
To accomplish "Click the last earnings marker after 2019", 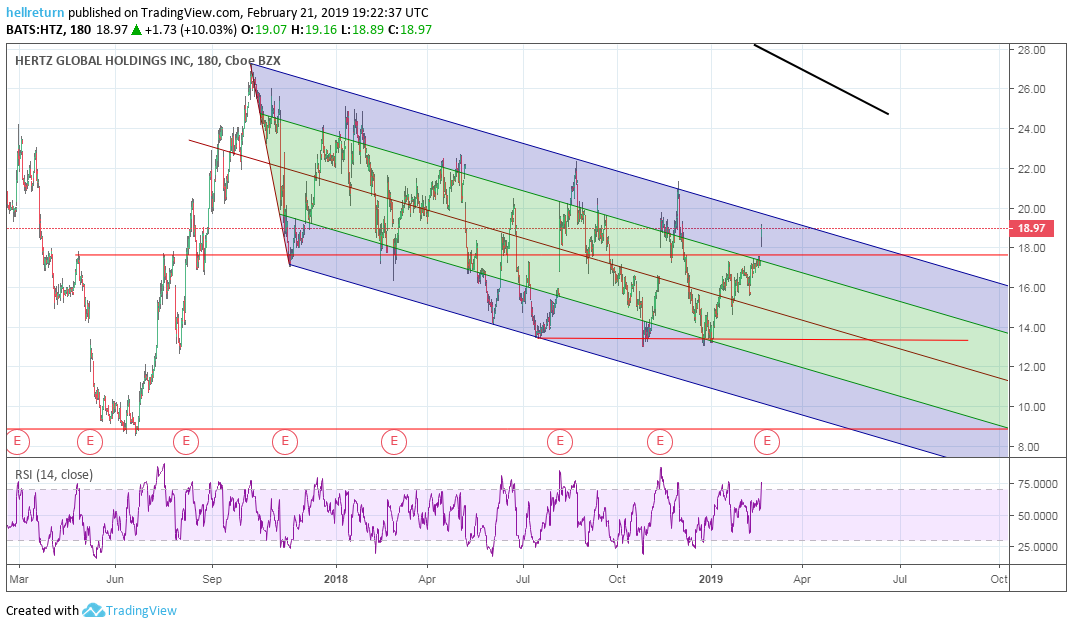I will tap(766, 441).
